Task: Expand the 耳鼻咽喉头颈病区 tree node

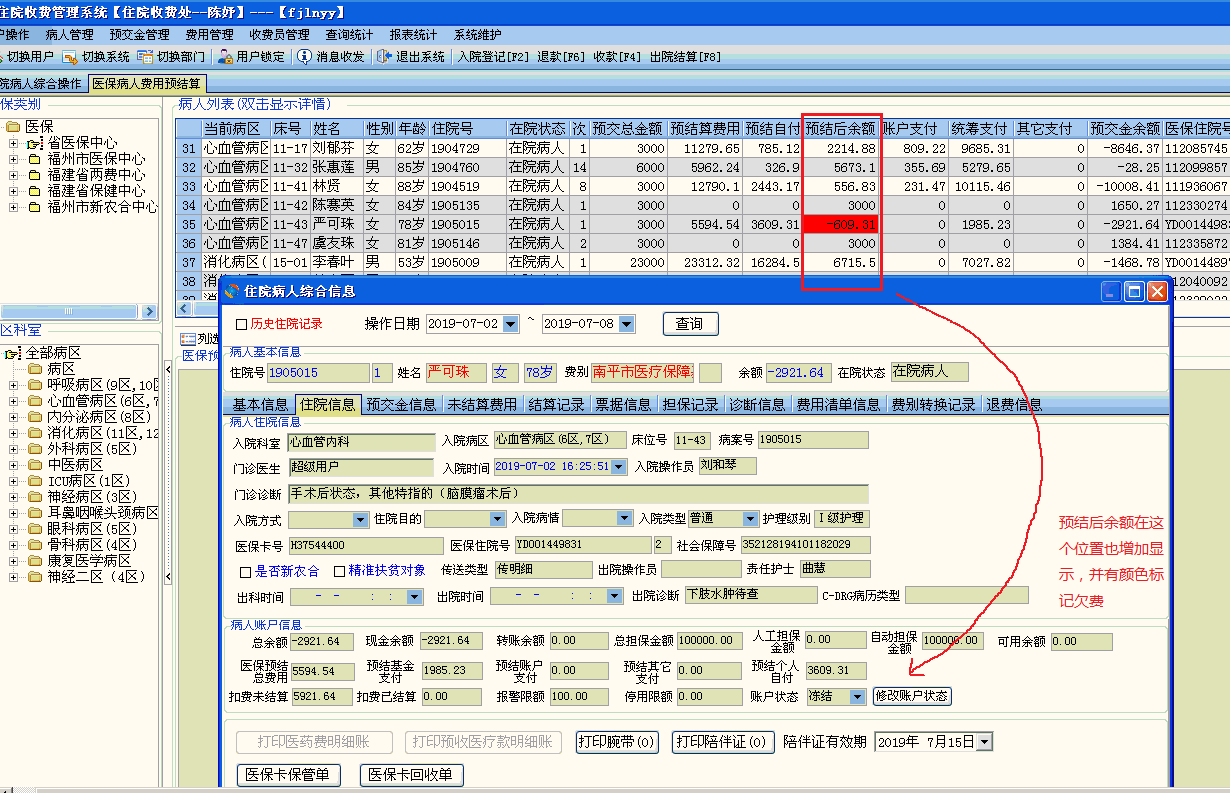Action: click(15, 513)
